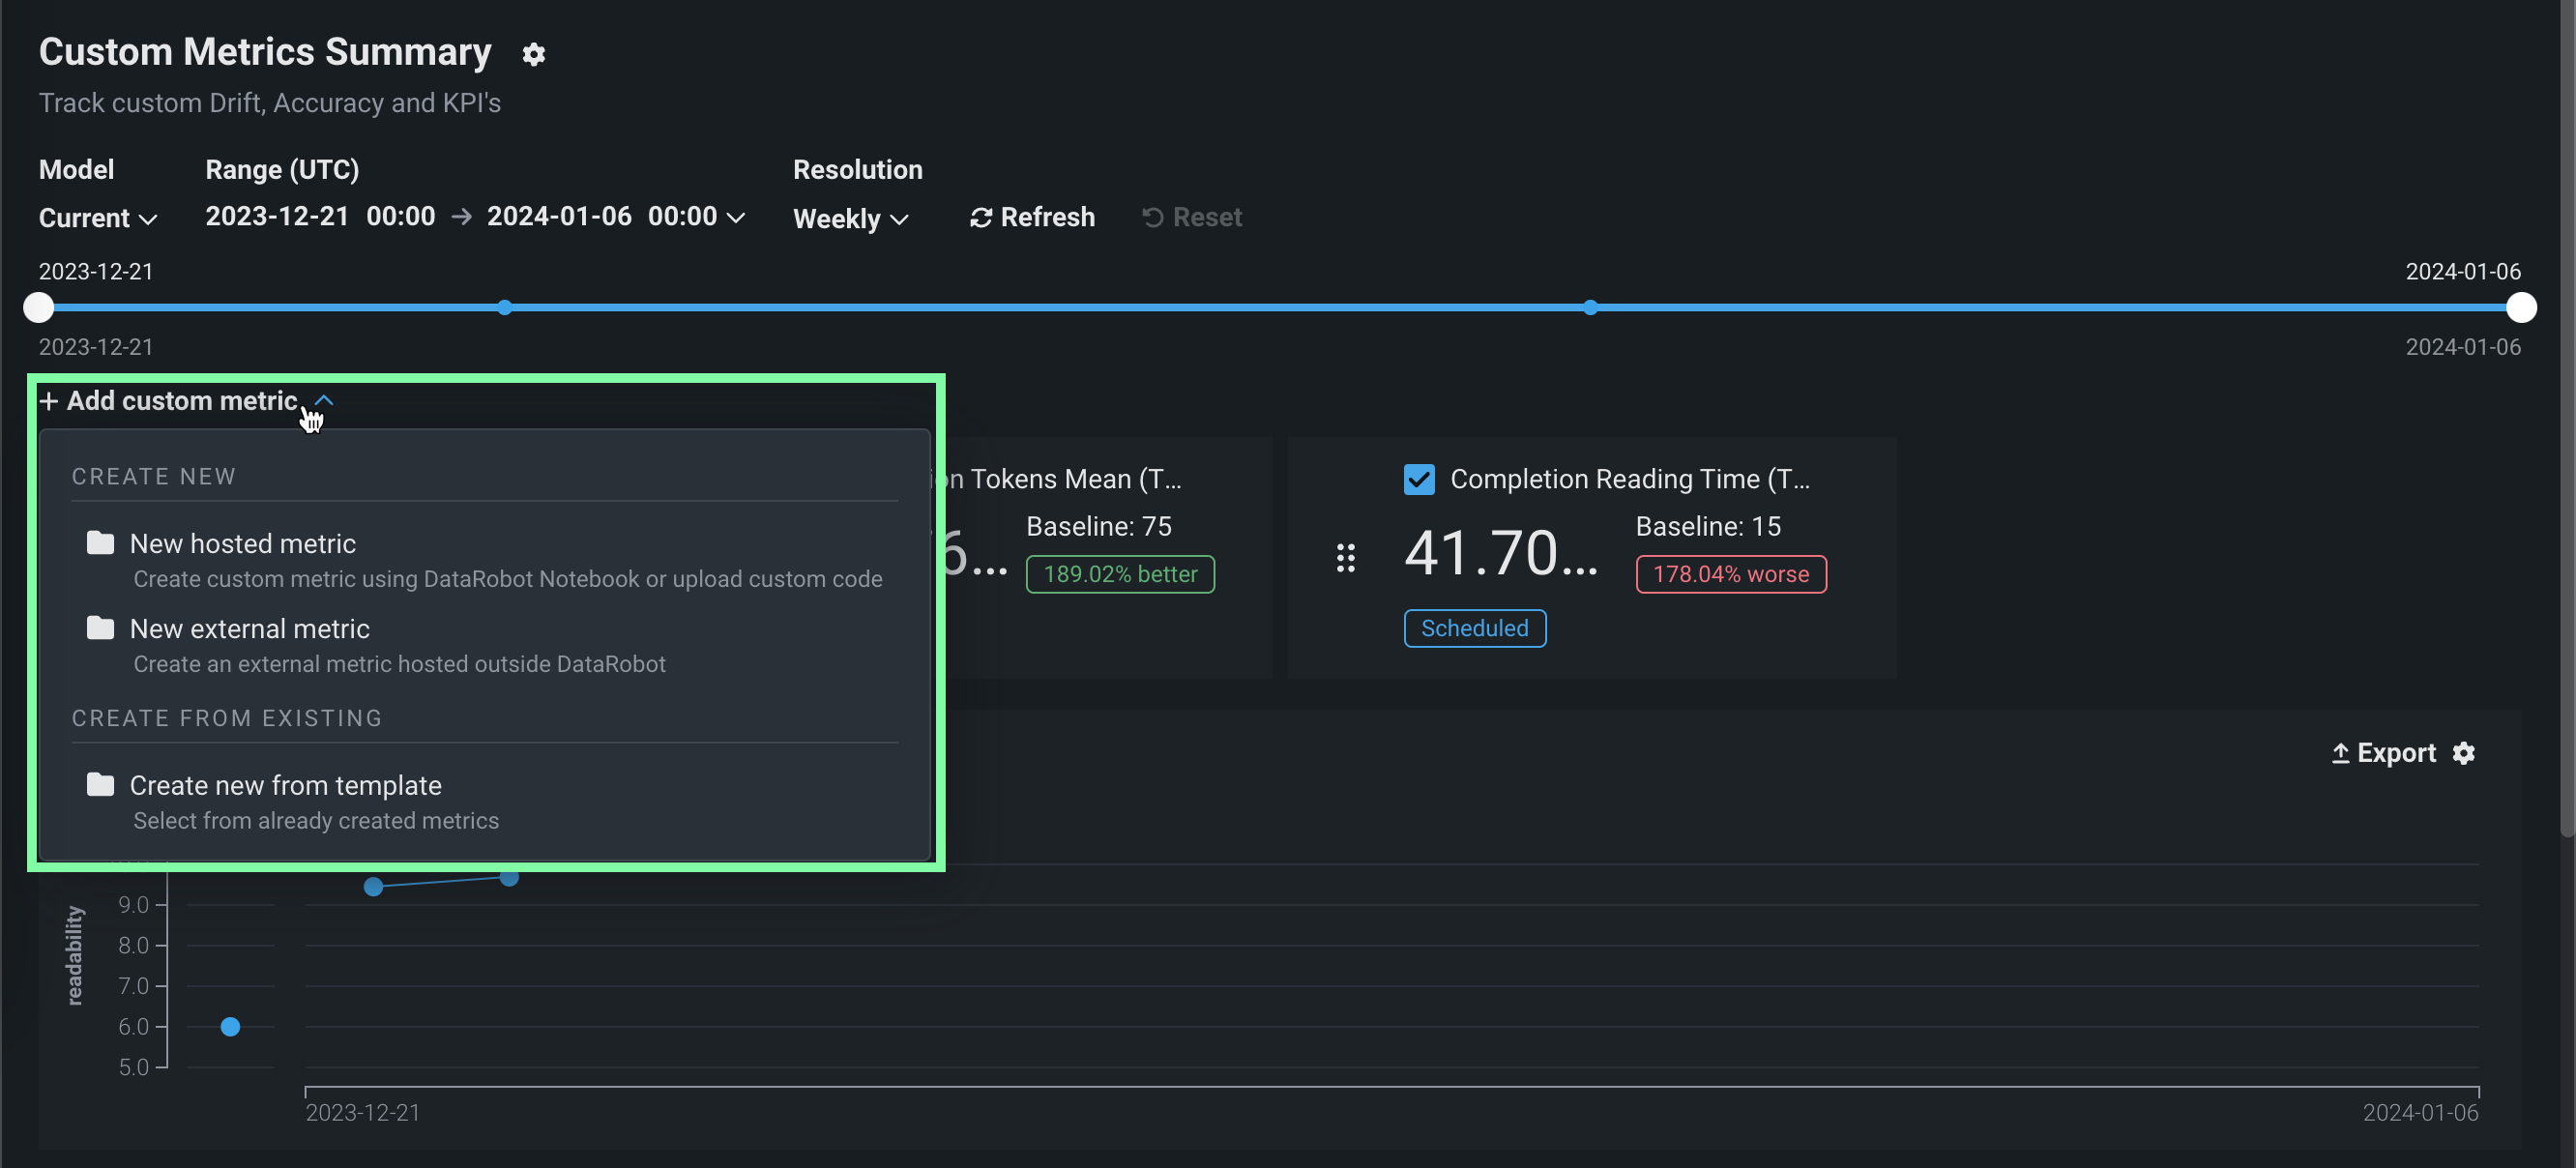
Task: Click the folder icon for New external metric
Action: click(100, 628)
